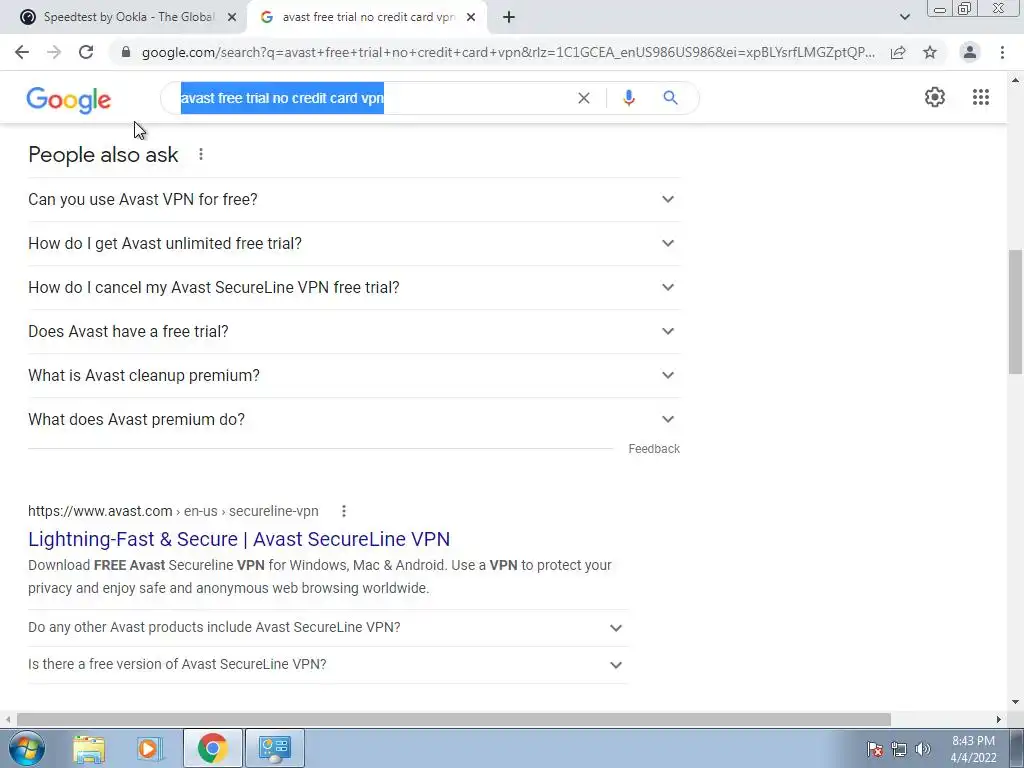Viewport: 1024px width, 768px height.
Task: Click the volume speaker tray icon
Action: coord(923,749)
